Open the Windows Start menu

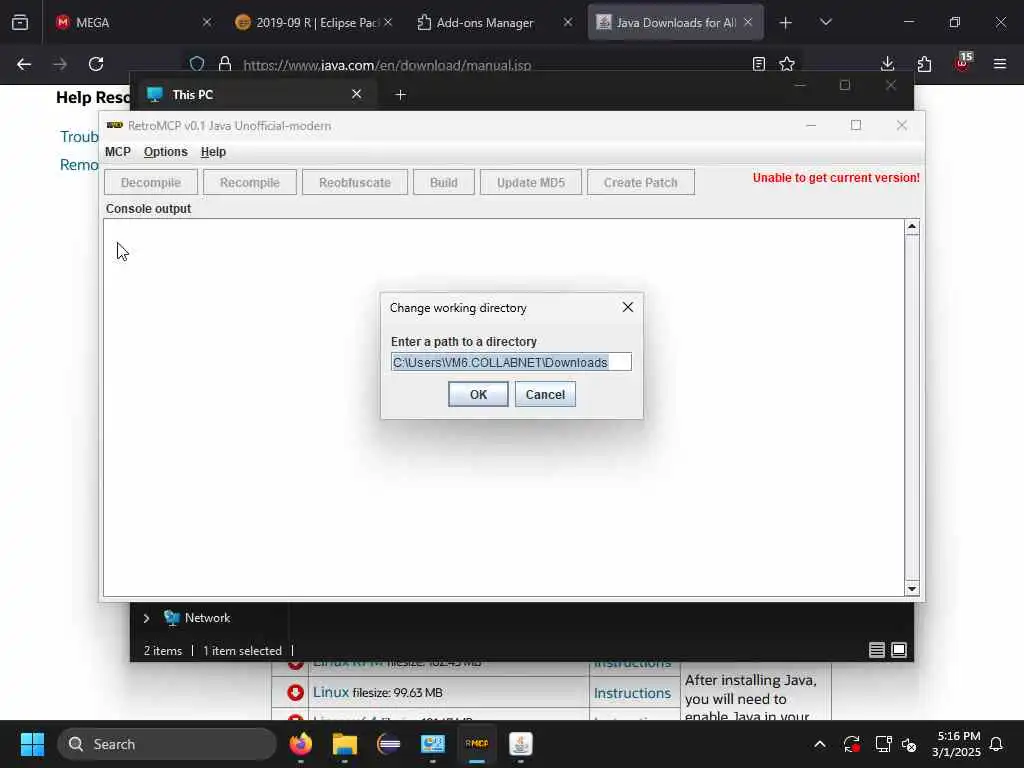coord(32,744)
